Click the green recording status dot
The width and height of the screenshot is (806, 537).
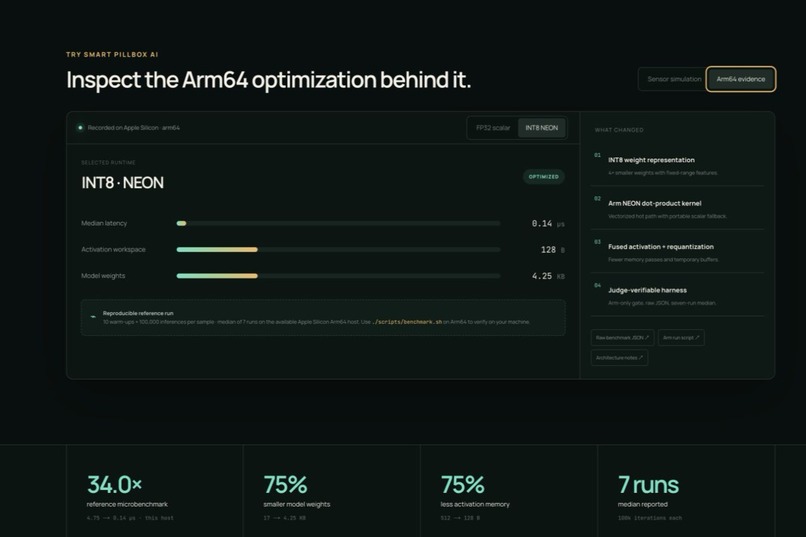click(x=80, y=127)
